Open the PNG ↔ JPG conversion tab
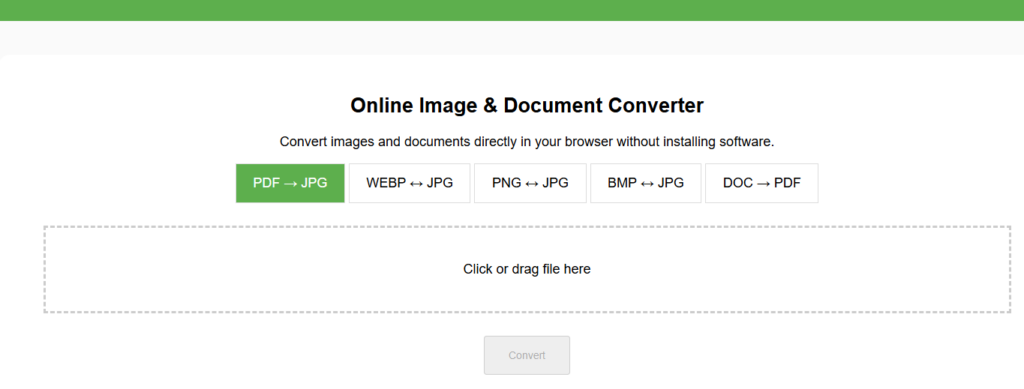1024x389 pixels. (x=530, y=183)
